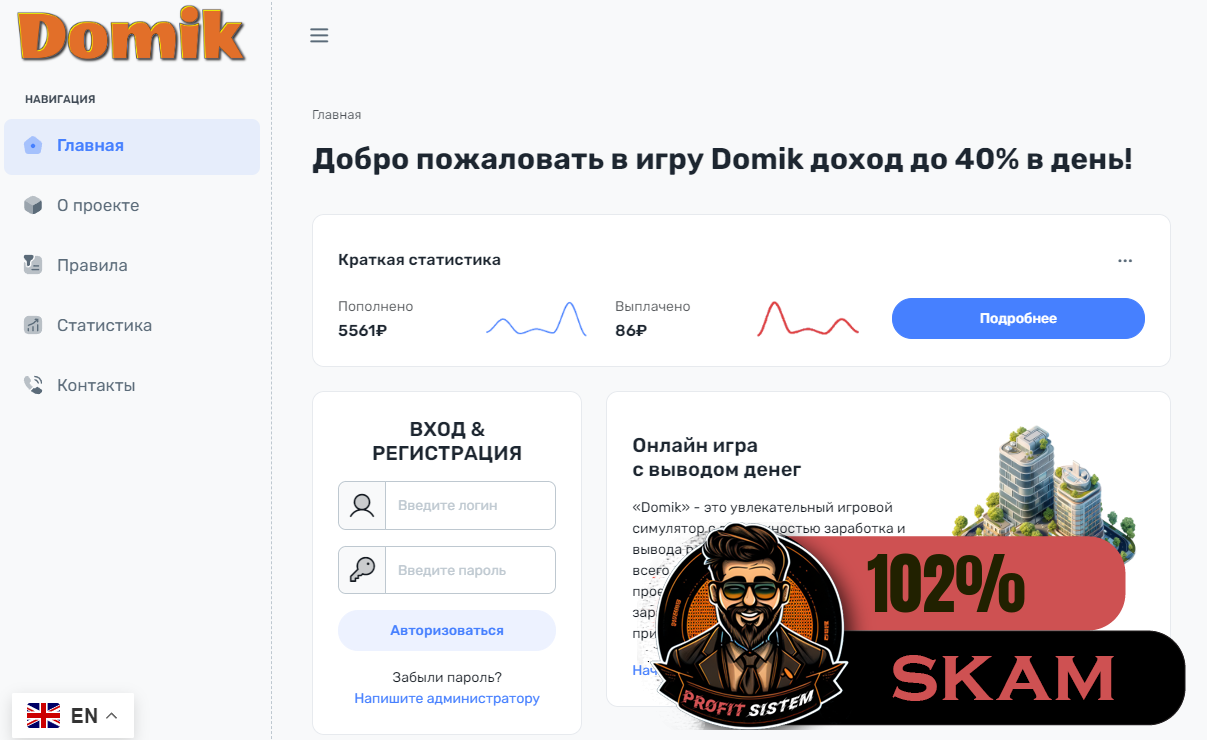The image size is (1207, 740).
Task: Click the red Выплачено sparkline chart
Action: (x=809, y=318)
